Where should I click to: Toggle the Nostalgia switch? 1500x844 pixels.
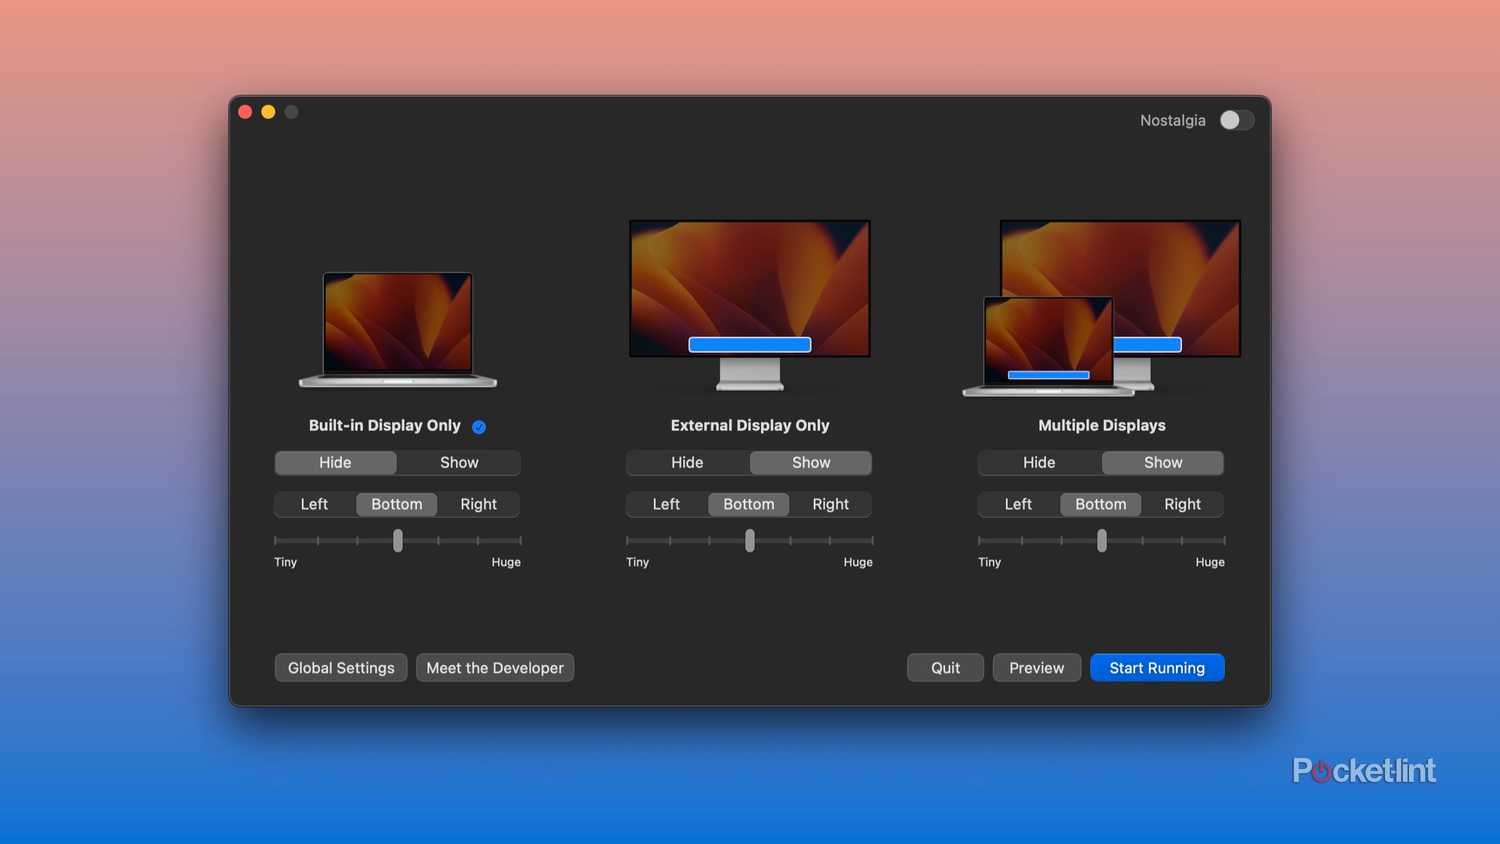point(1236,120)
